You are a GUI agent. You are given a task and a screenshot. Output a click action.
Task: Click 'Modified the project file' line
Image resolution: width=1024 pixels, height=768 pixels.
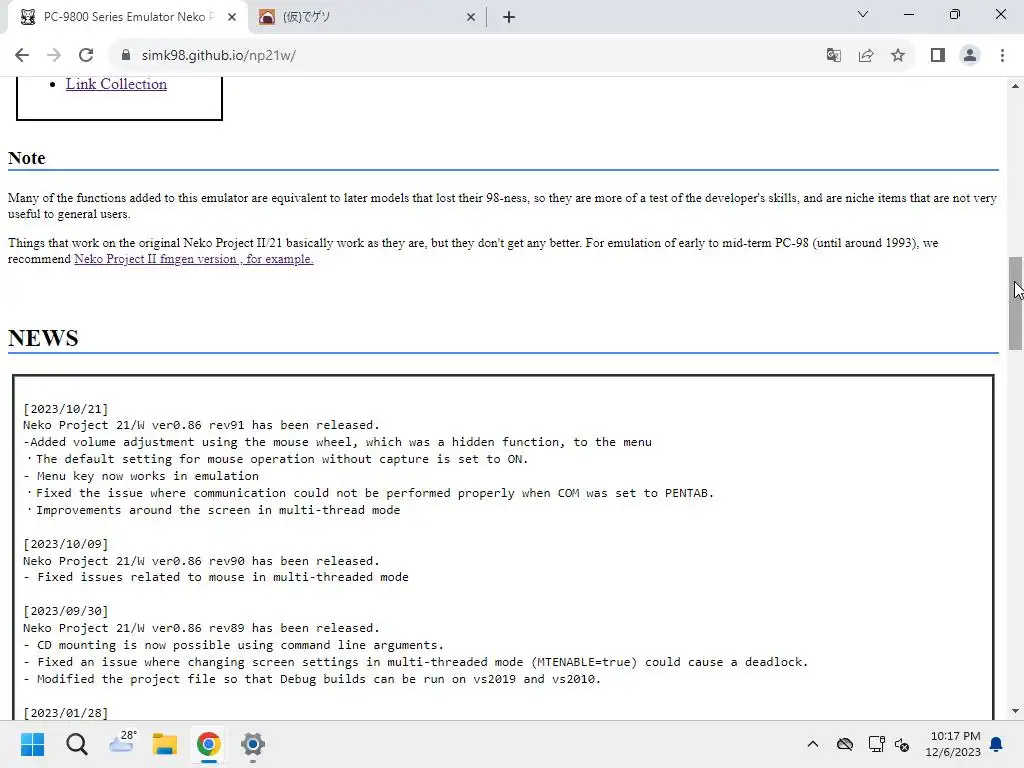[312, 679]
